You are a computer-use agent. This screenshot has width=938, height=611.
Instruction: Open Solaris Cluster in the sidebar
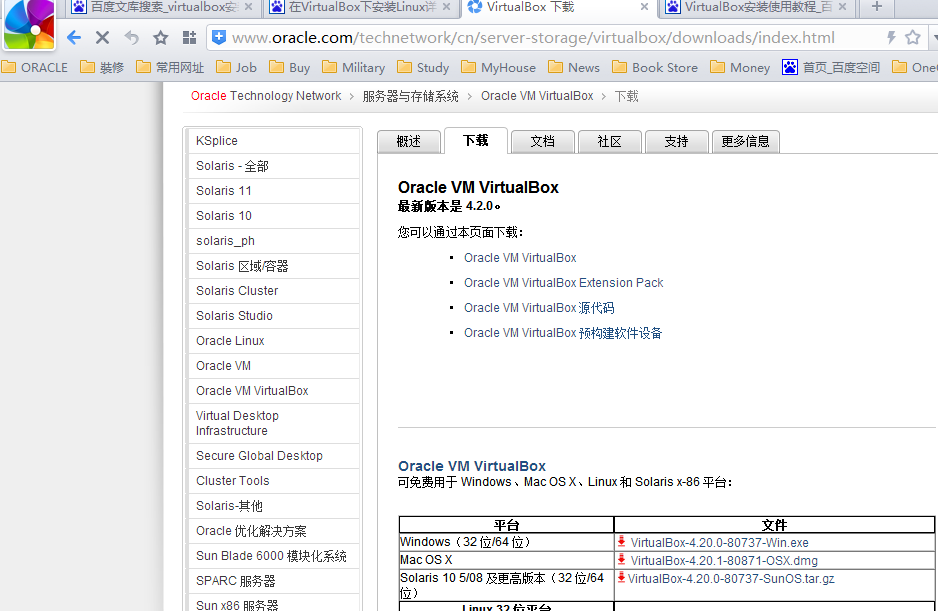tap(273, 291)
